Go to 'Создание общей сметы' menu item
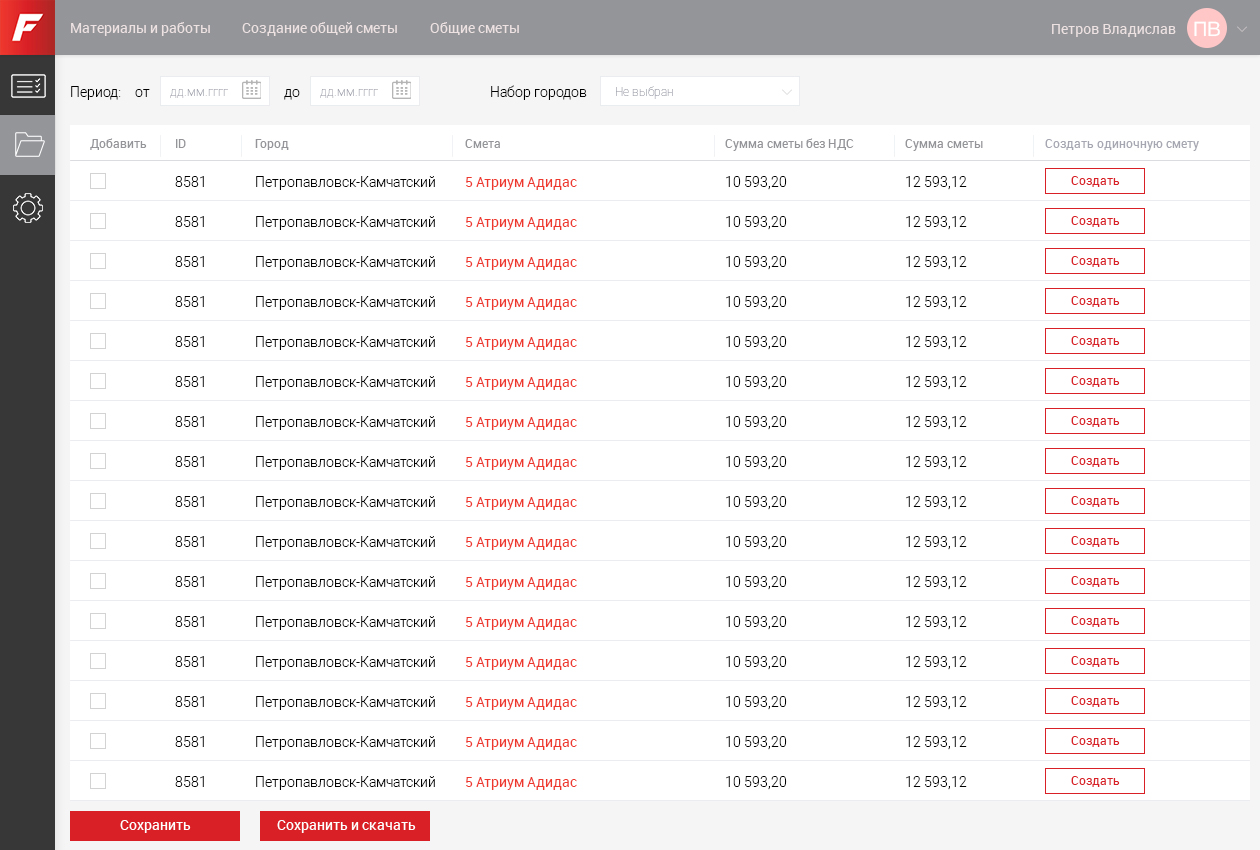1260x850 pixels. point(320,28)
